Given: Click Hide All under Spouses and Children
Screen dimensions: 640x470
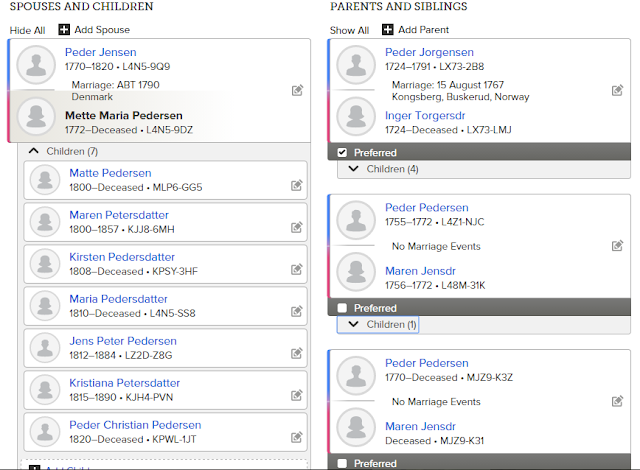Looking at the screenshot, I should coord(27,31).
